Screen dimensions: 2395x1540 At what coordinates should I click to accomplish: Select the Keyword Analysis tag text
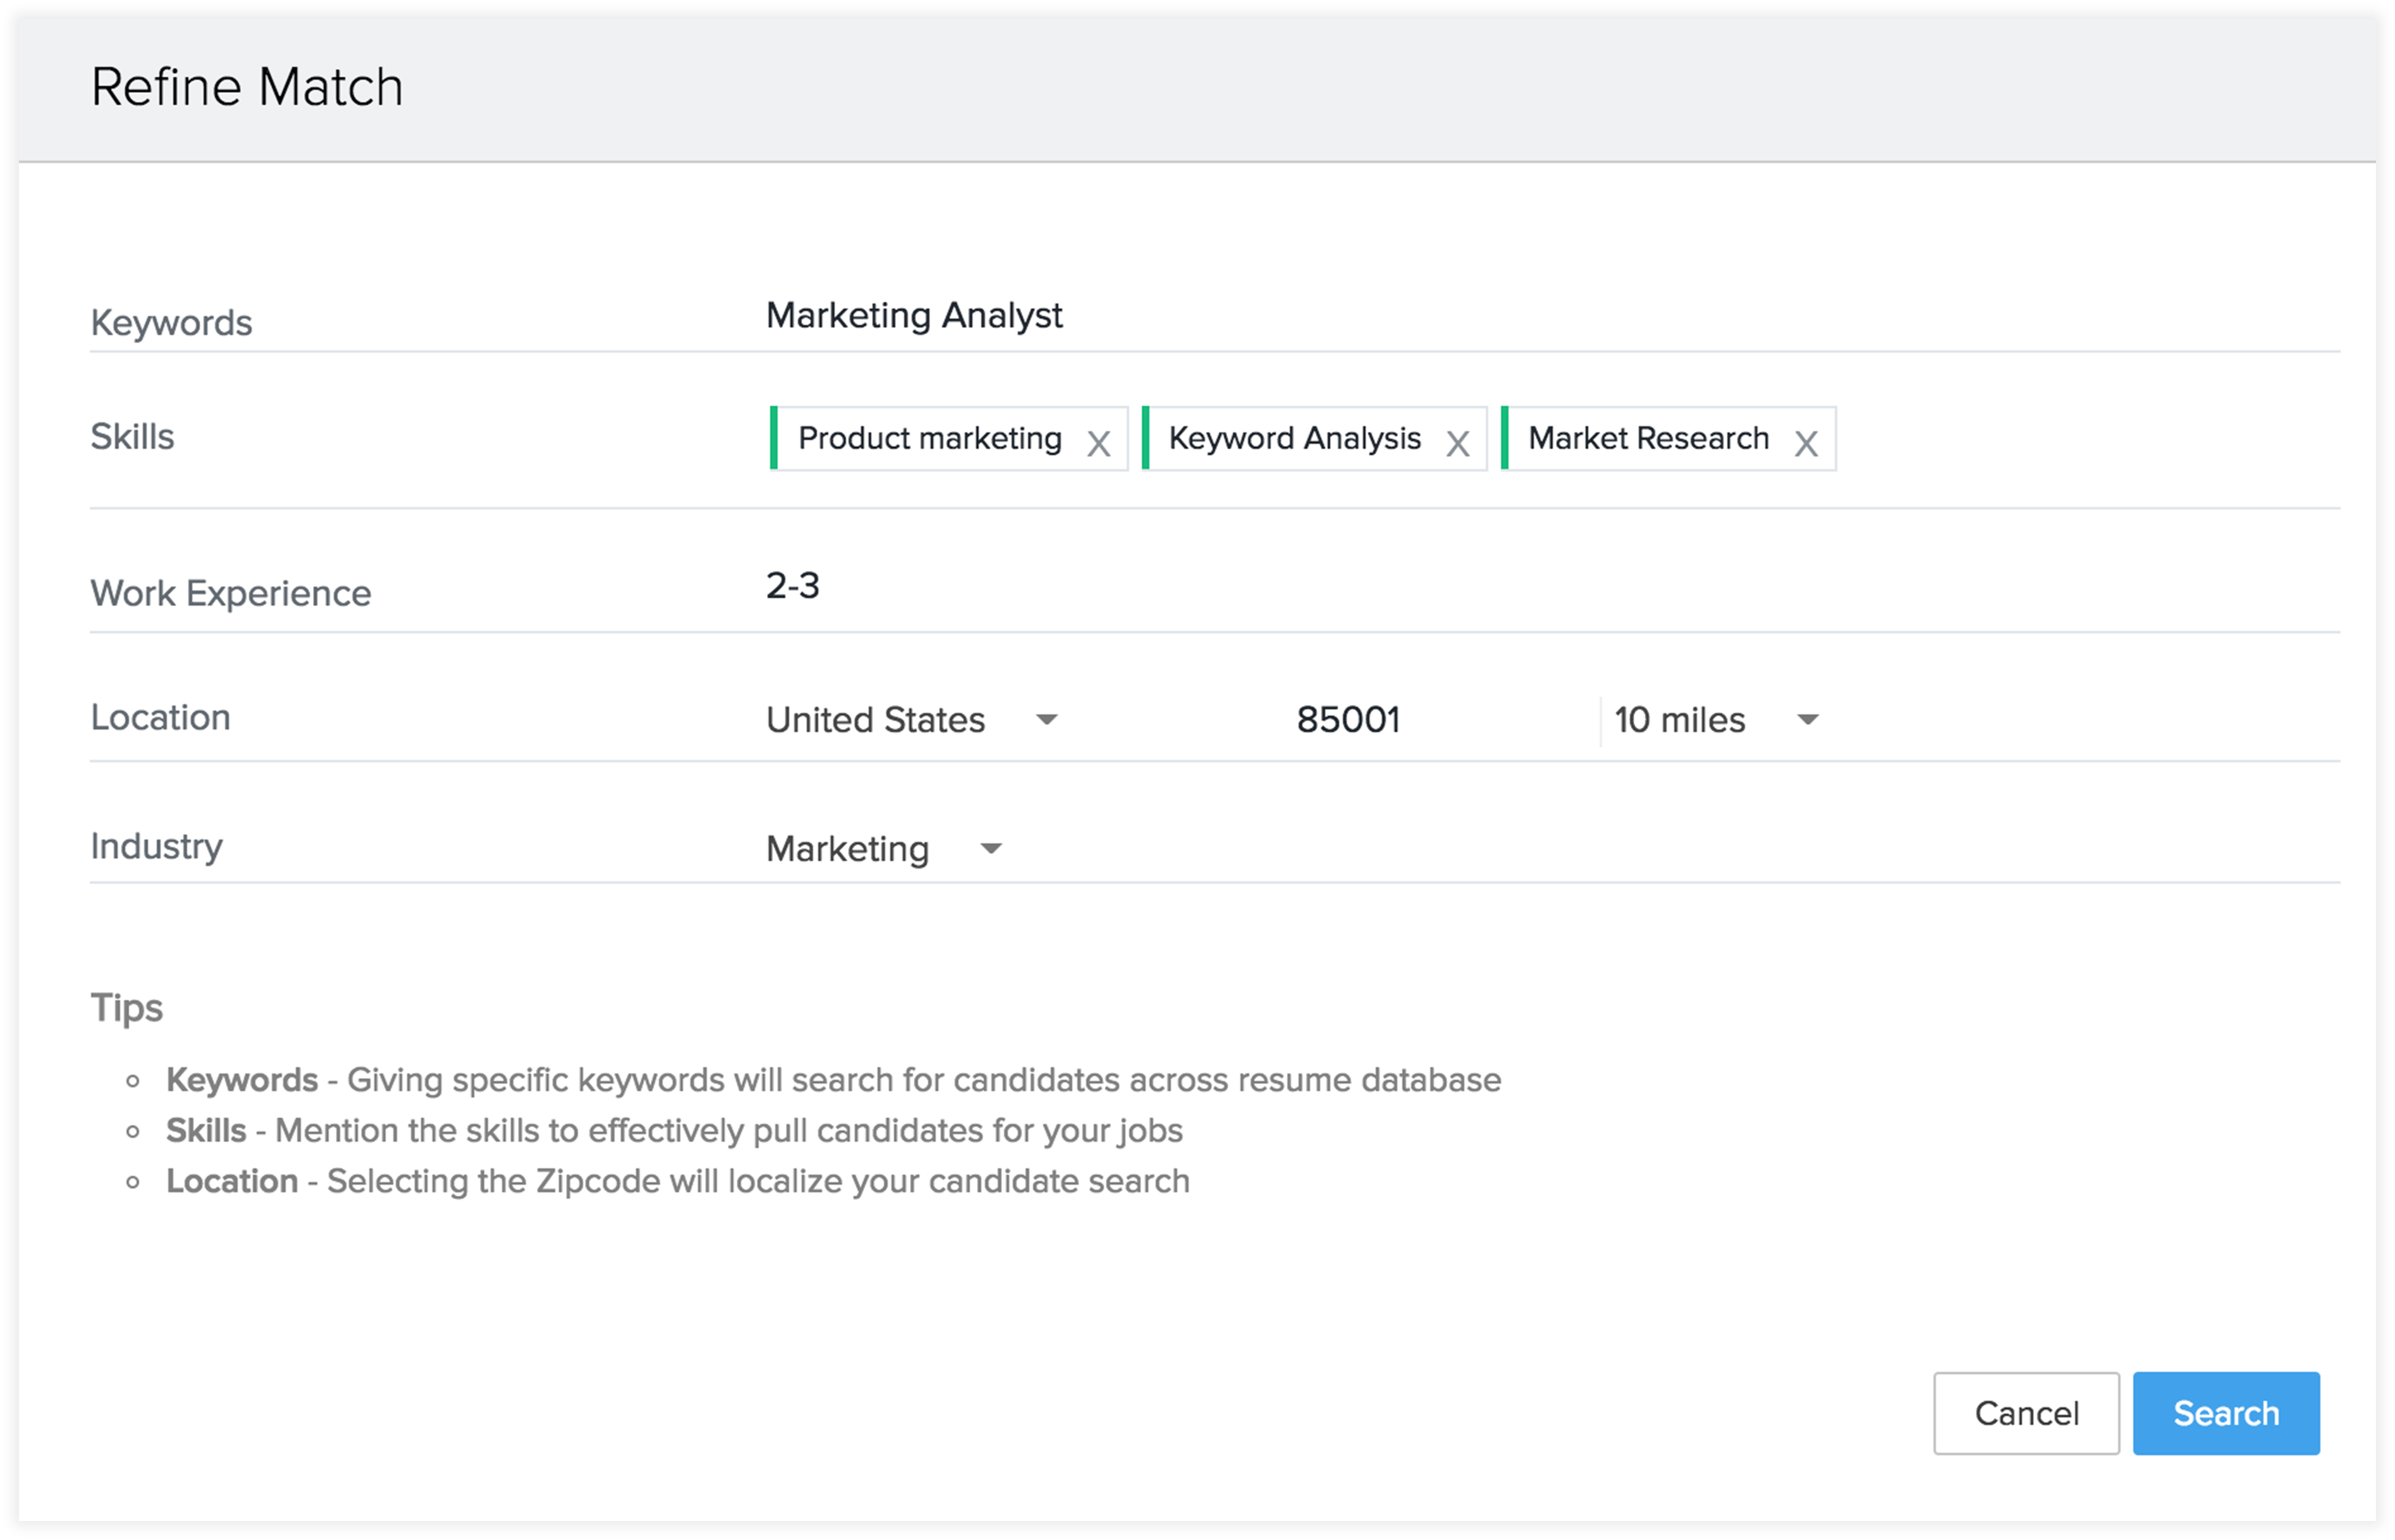tap(1294, 438)
